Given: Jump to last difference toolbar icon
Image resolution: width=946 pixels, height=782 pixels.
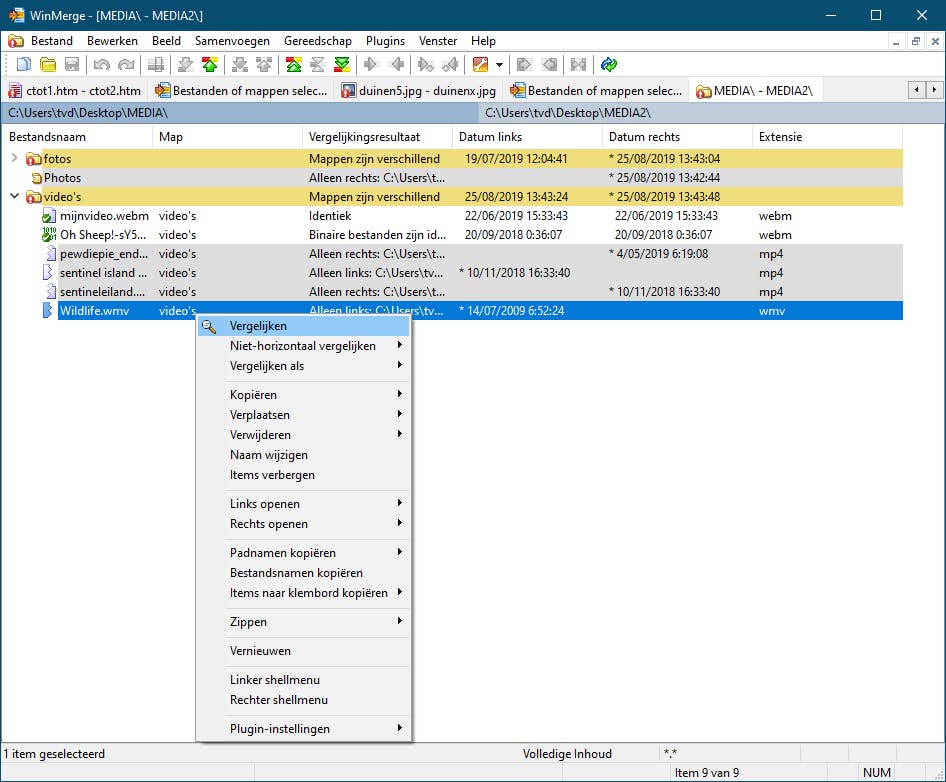Looking at the screenshot, I should (x=342, y=65).
